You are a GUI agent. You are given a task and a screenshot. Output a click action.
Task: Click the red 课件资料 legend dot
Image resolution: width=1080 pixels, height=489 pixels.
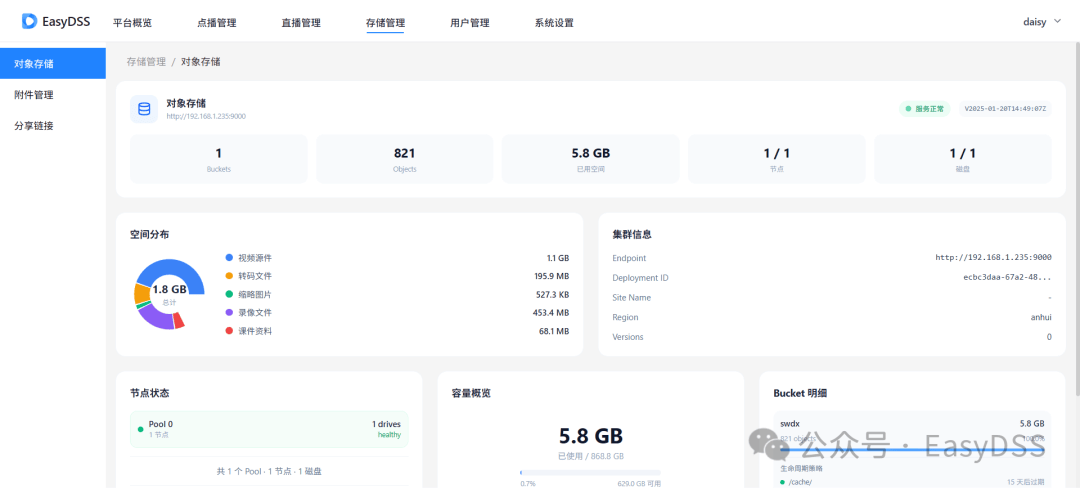(x=229, y=331)
